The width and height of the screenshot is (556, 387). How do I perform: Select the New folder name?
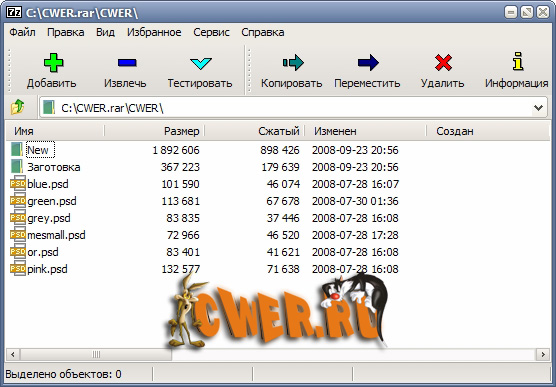pyautogui.click(x=38, y=150)
